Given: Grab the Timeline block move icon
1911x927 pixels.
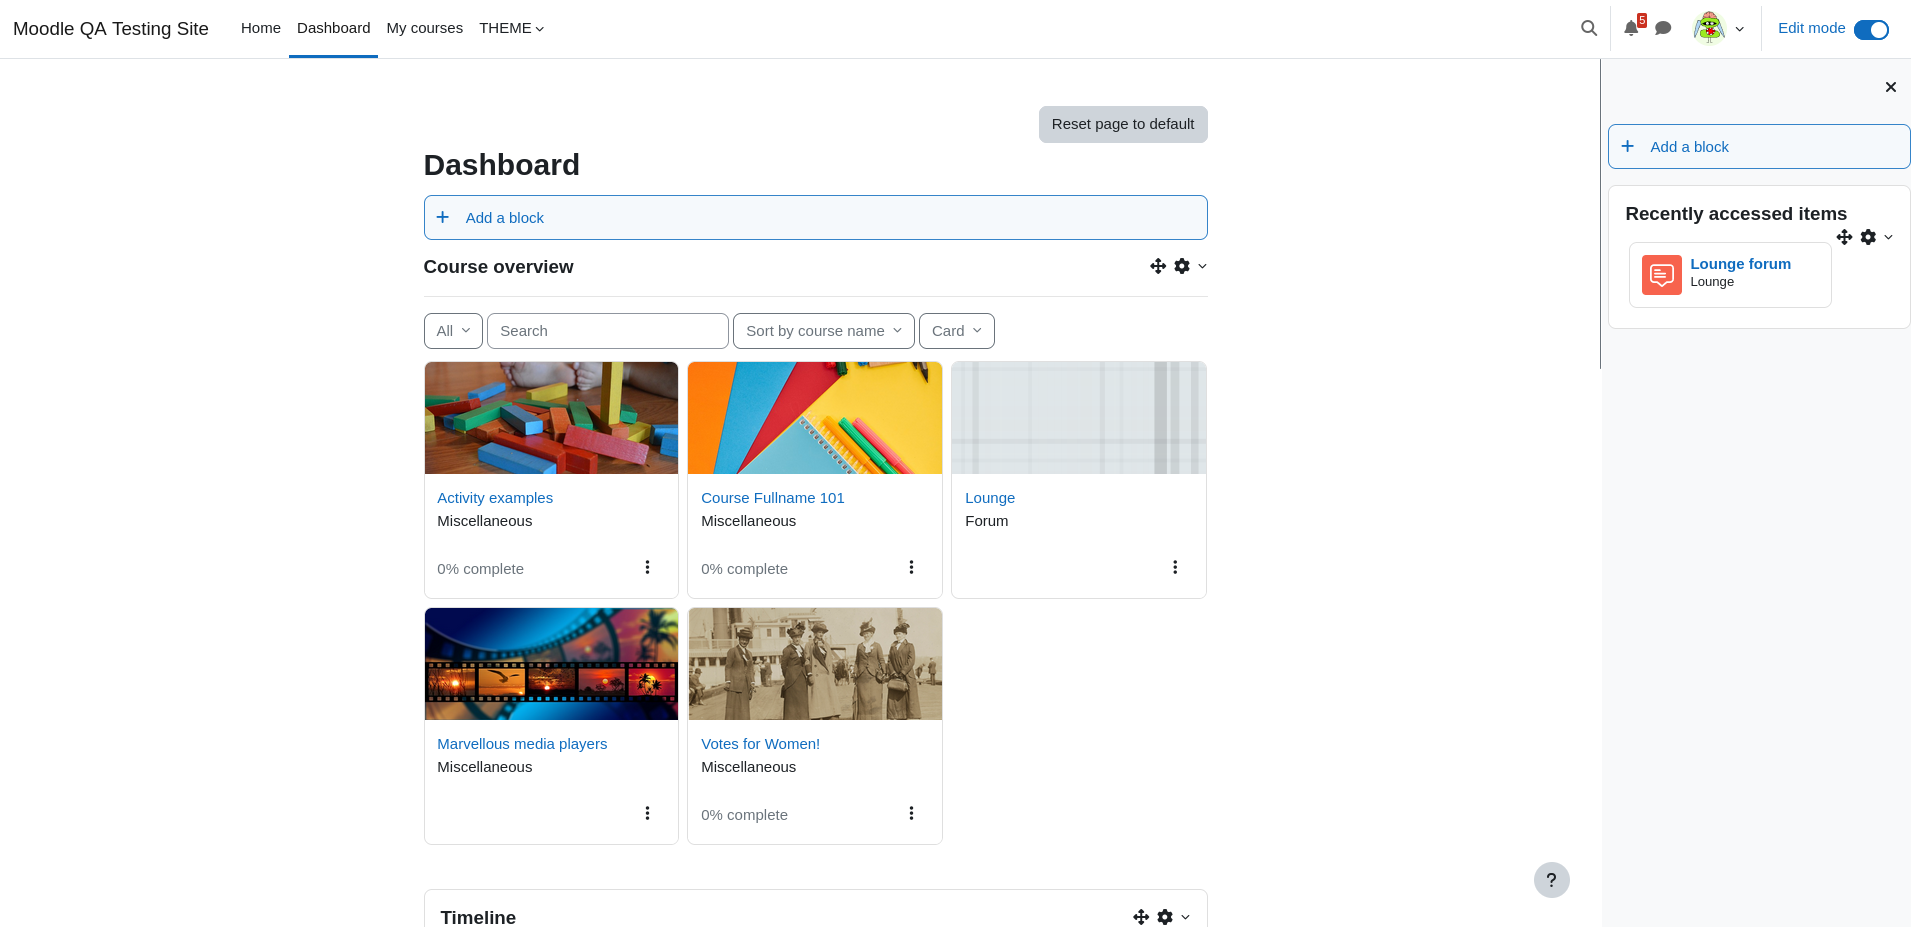Looking at the screenshot, I should (x=1140, y=917).
